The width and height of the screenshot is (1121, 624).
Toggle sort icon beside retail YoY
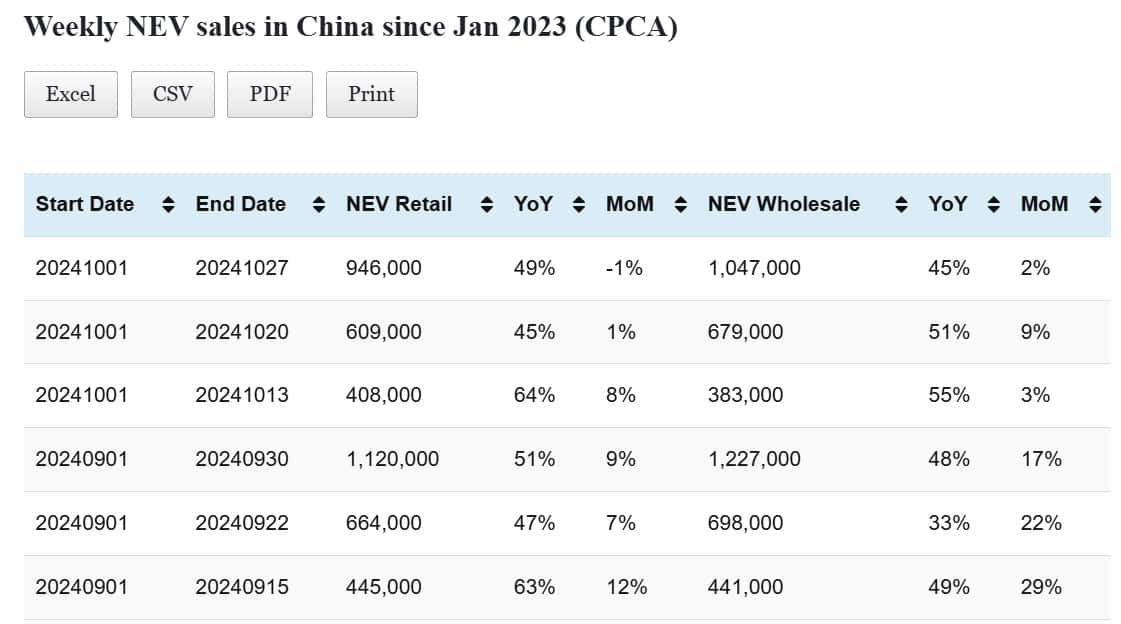[x=578, y=205]
